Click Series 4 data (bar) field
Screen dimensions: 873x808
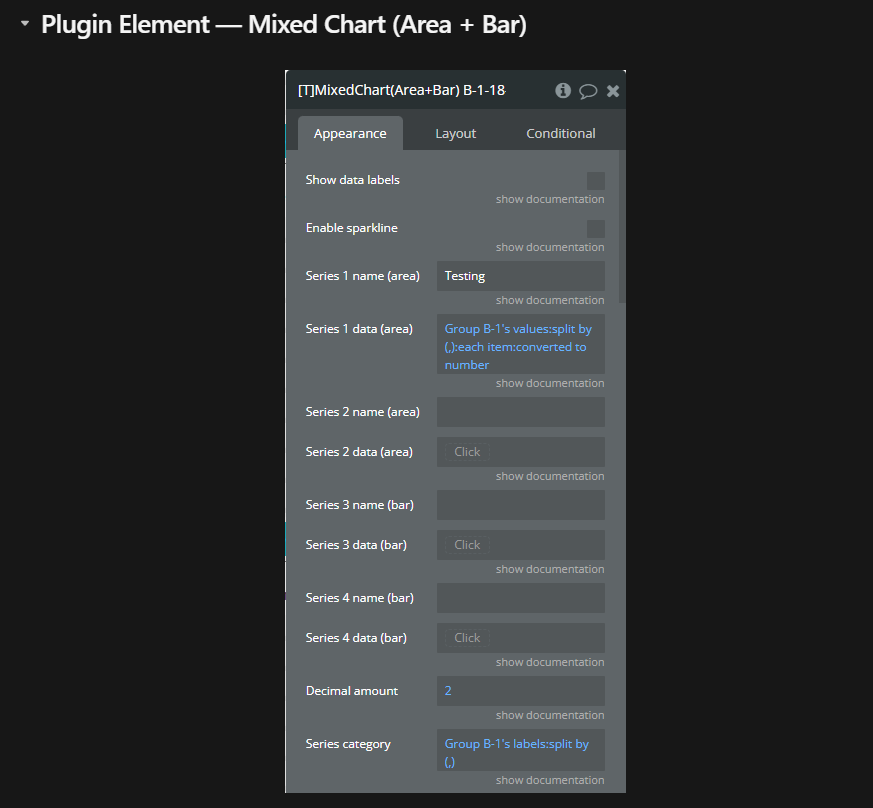point(520,638)
